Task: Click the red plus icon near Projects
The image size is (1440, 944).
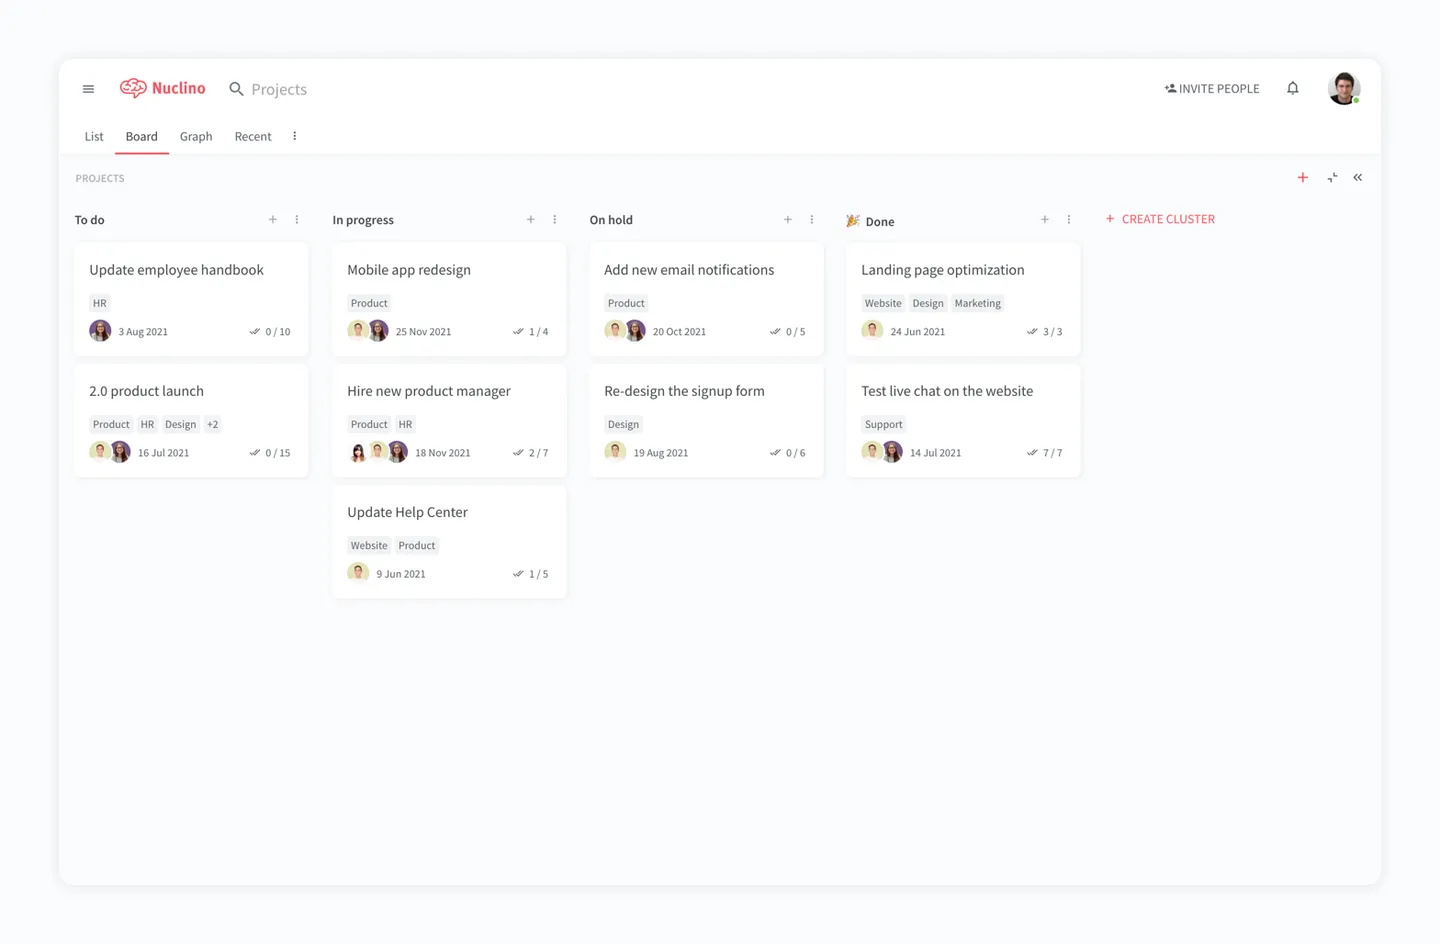Action: 1302,177
